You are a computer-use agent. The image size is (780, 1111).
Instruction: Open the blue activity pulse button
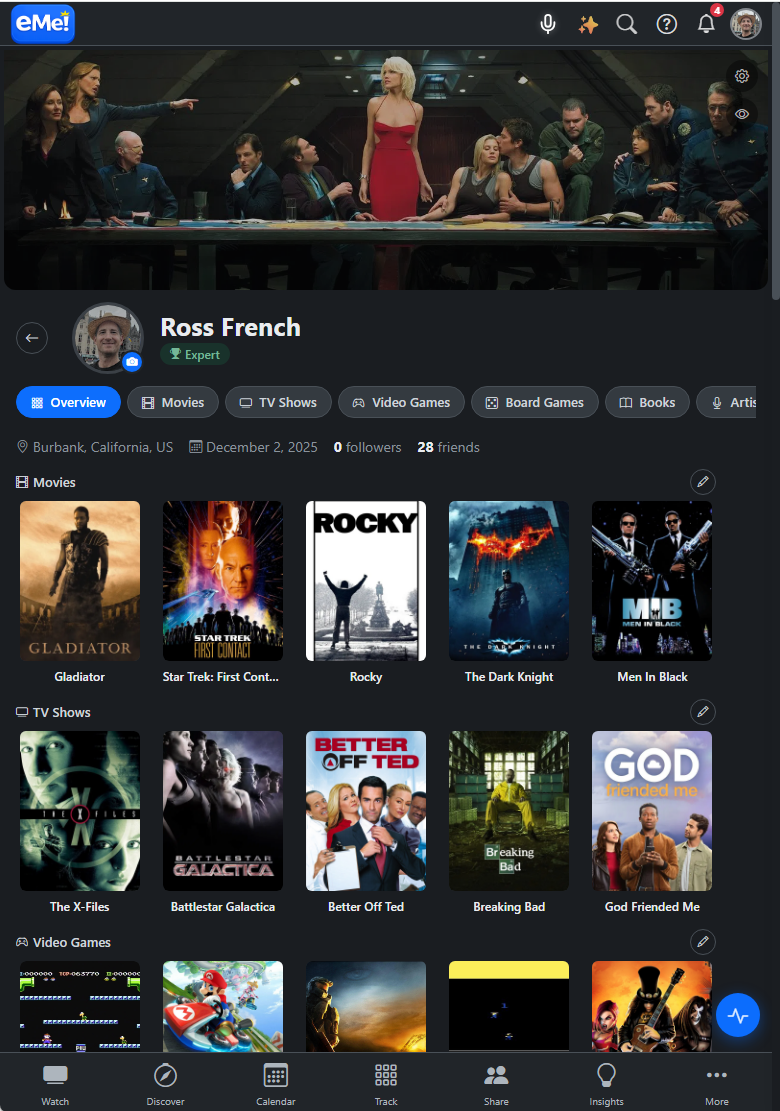737,1015
